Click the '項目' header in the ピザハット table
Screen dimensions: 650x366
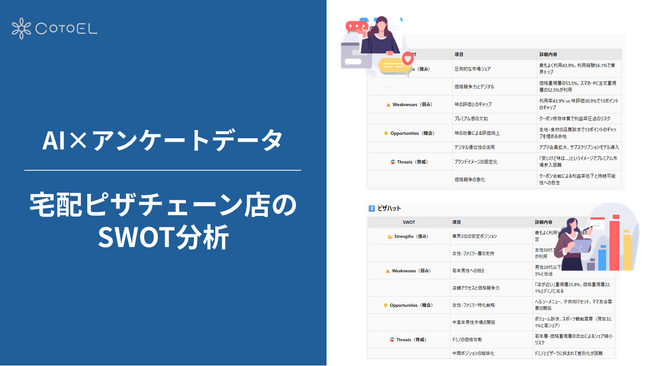click(456, 222)
